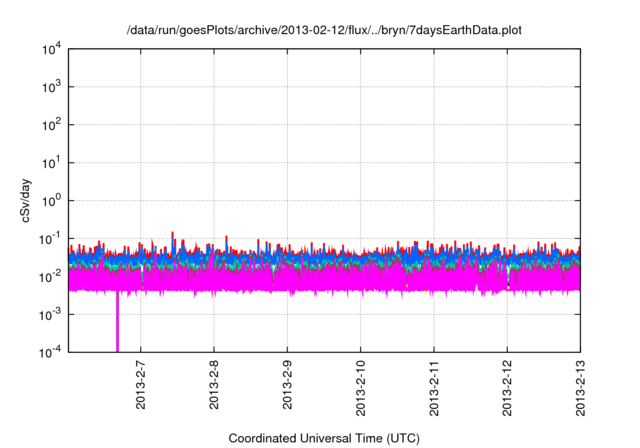Screen dimensions: 640x448
Task: Select the plot title file path text
Action: pos(324,30)
